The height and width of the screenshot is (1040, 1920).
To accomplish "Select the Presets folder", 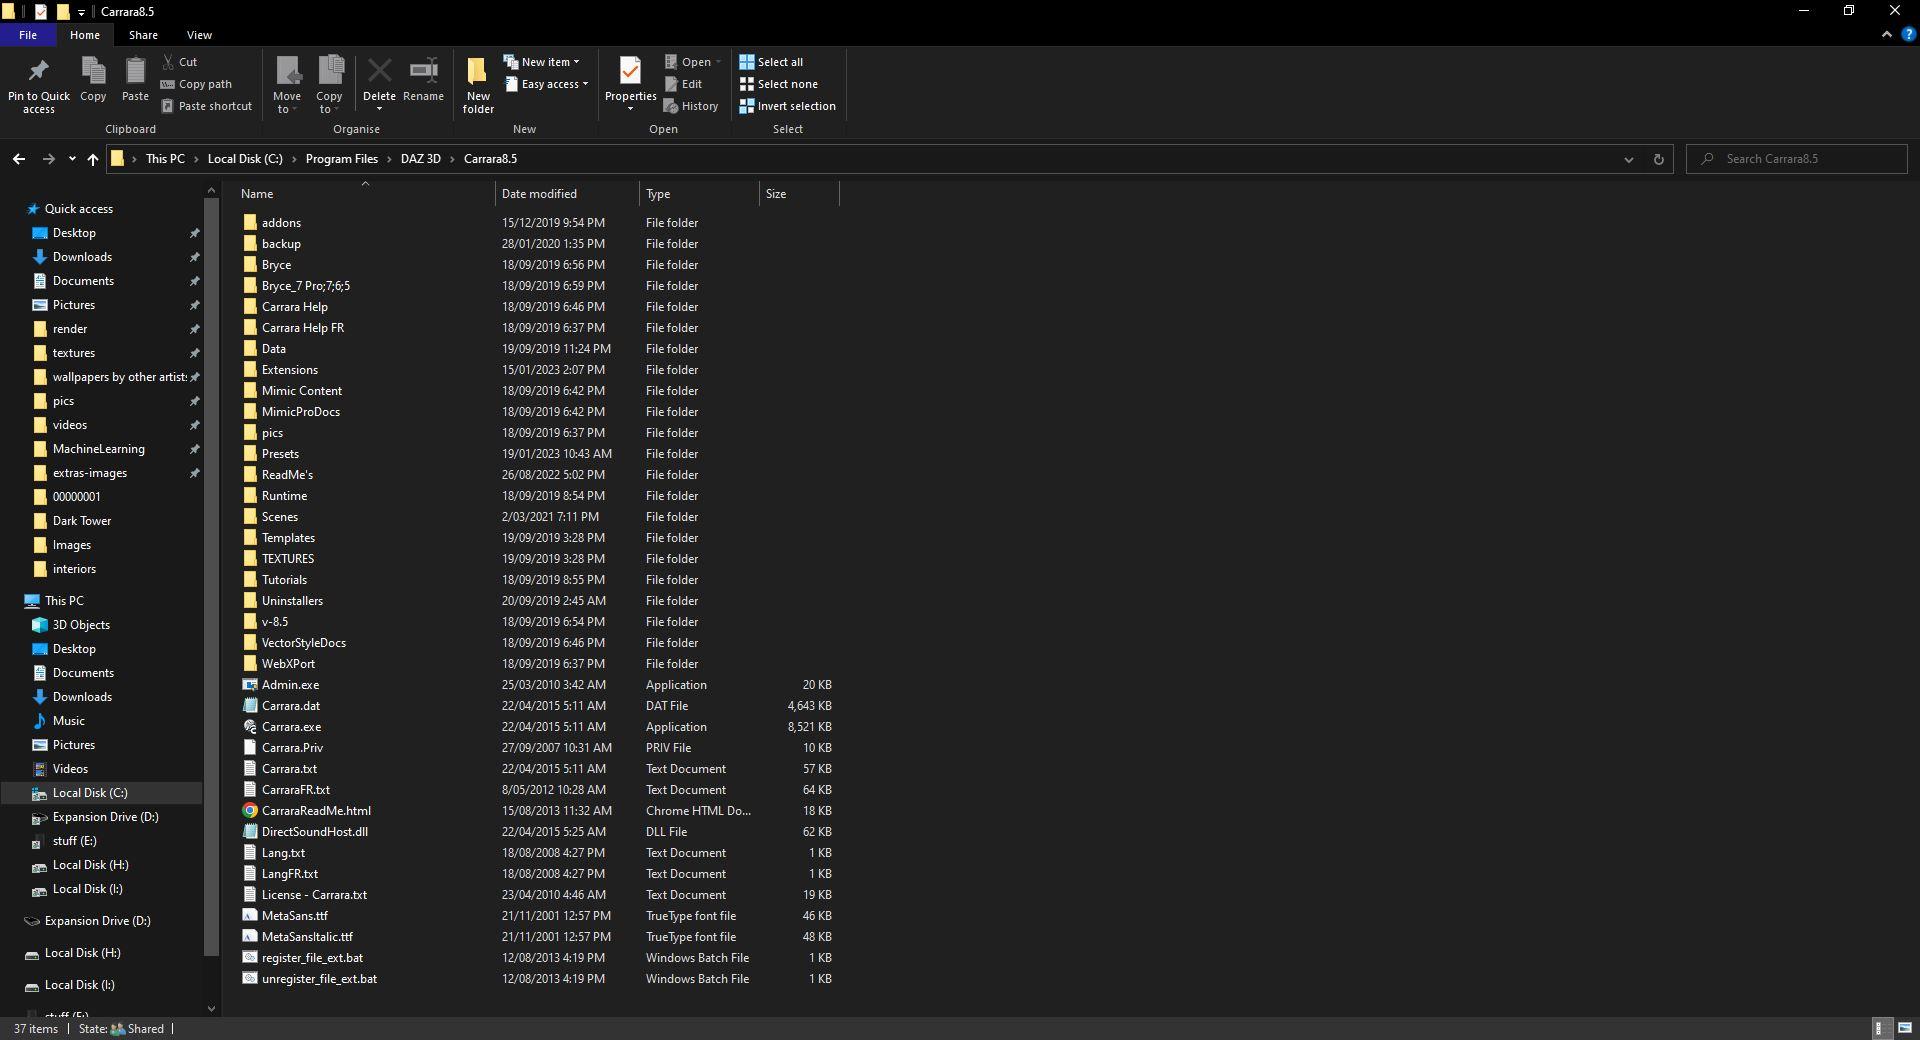I will point(280,454).
